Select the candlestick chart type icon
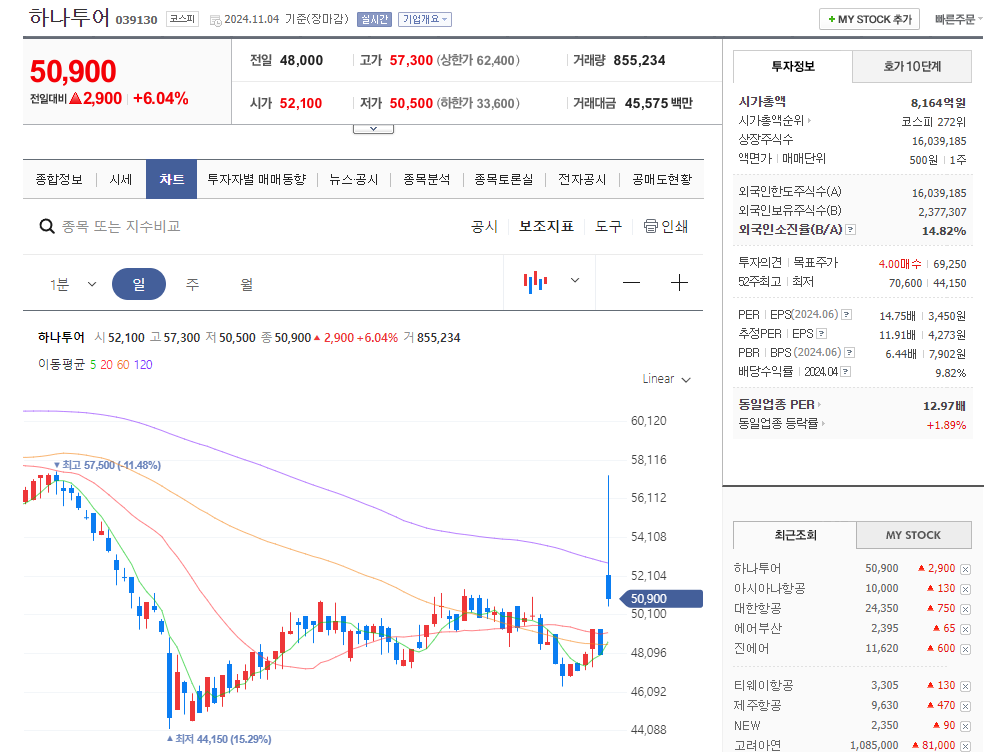 click(535, 282)
